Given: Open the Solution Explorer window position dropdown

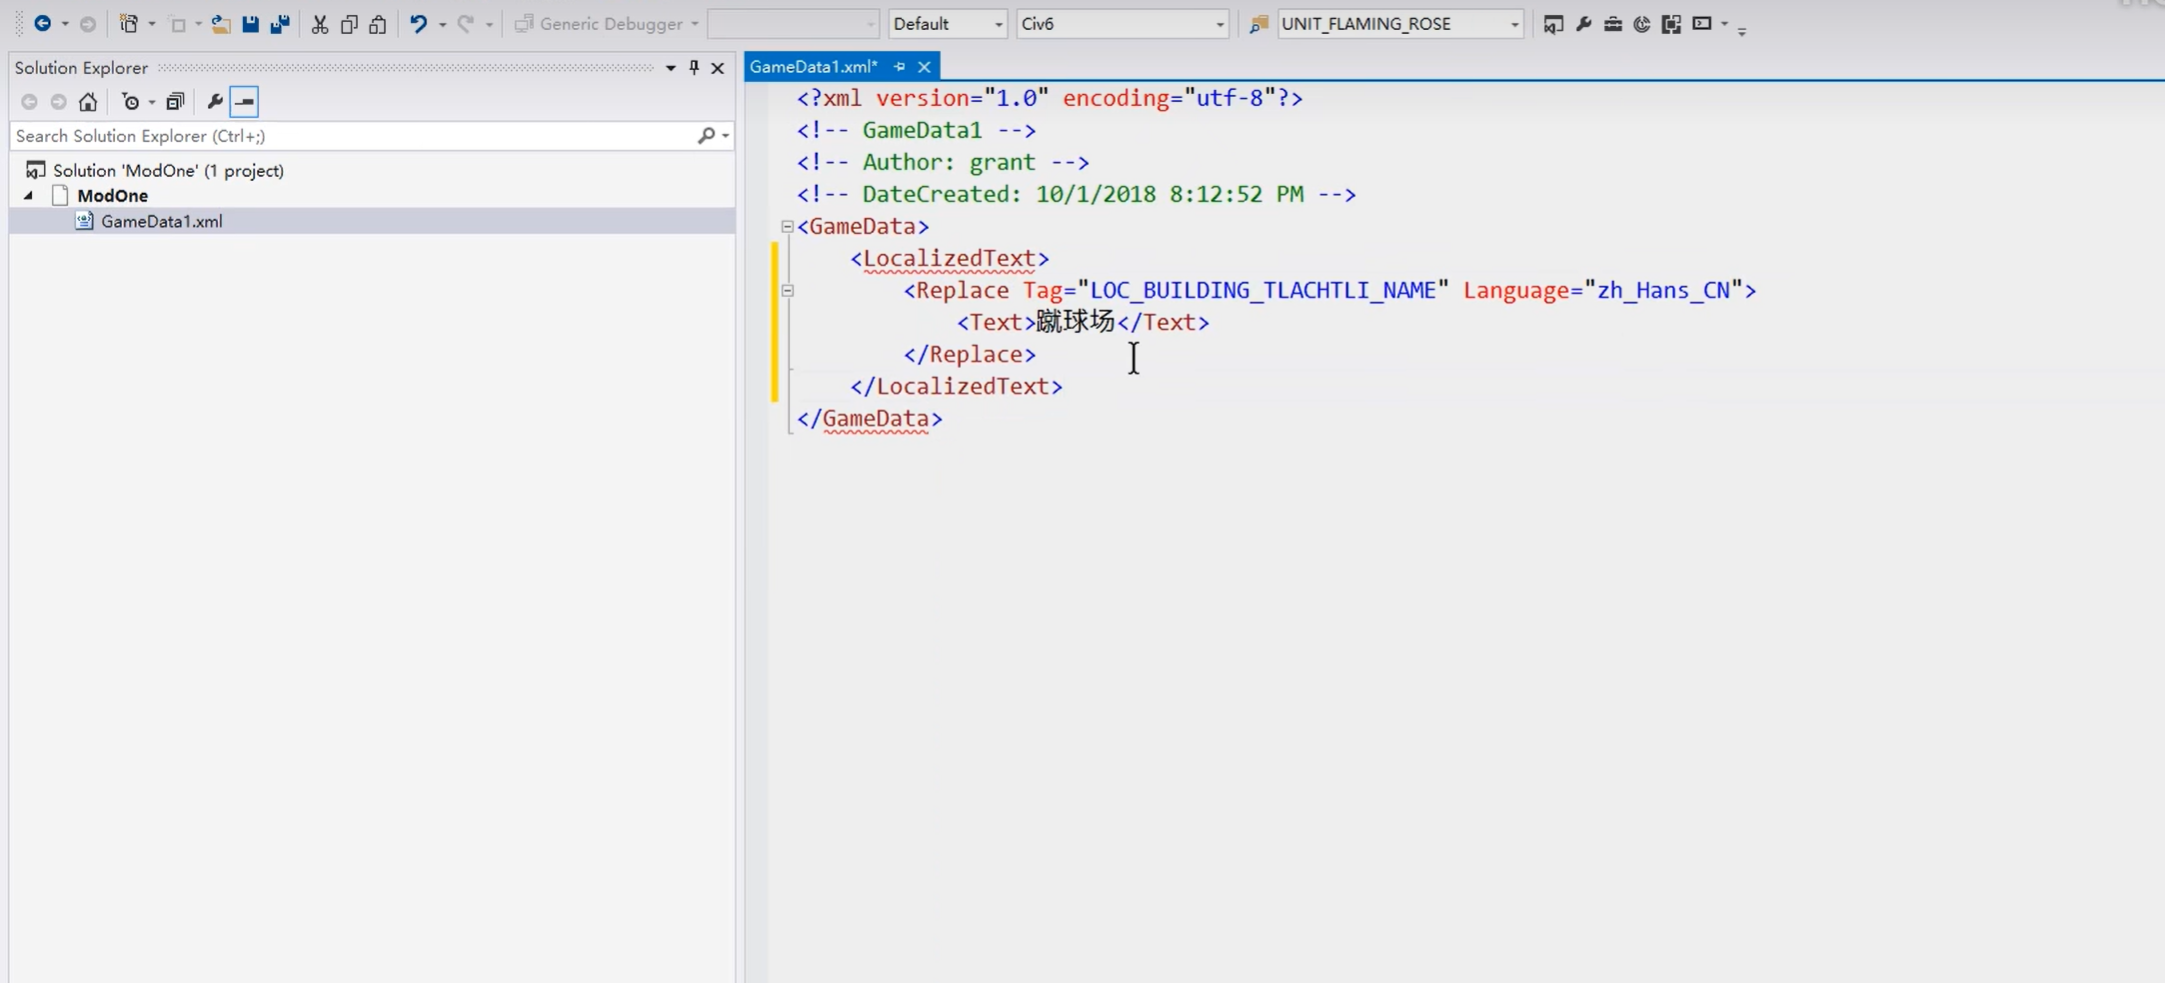Looking at the screenshot, I should click(x=670, y=67).
